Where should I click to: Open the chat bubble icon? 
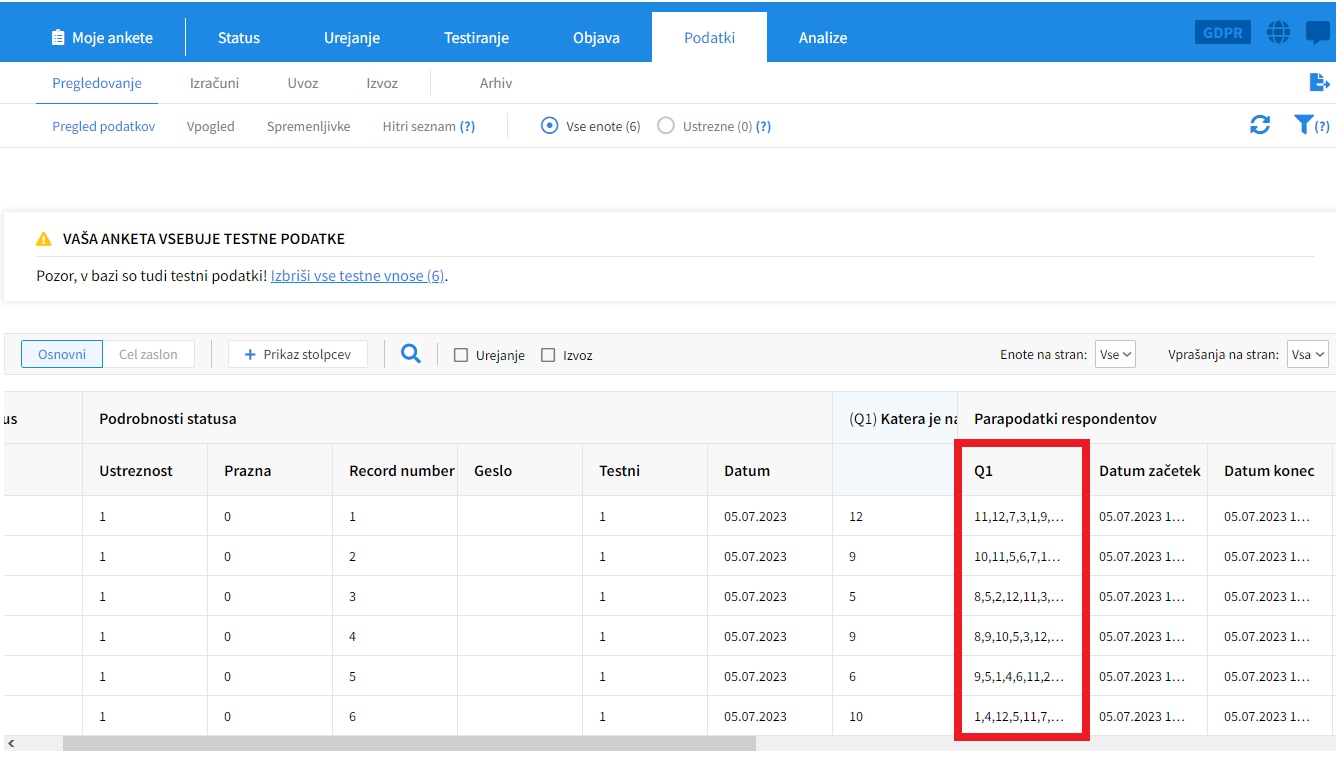pyautogui.click(x=1318, y=33)
